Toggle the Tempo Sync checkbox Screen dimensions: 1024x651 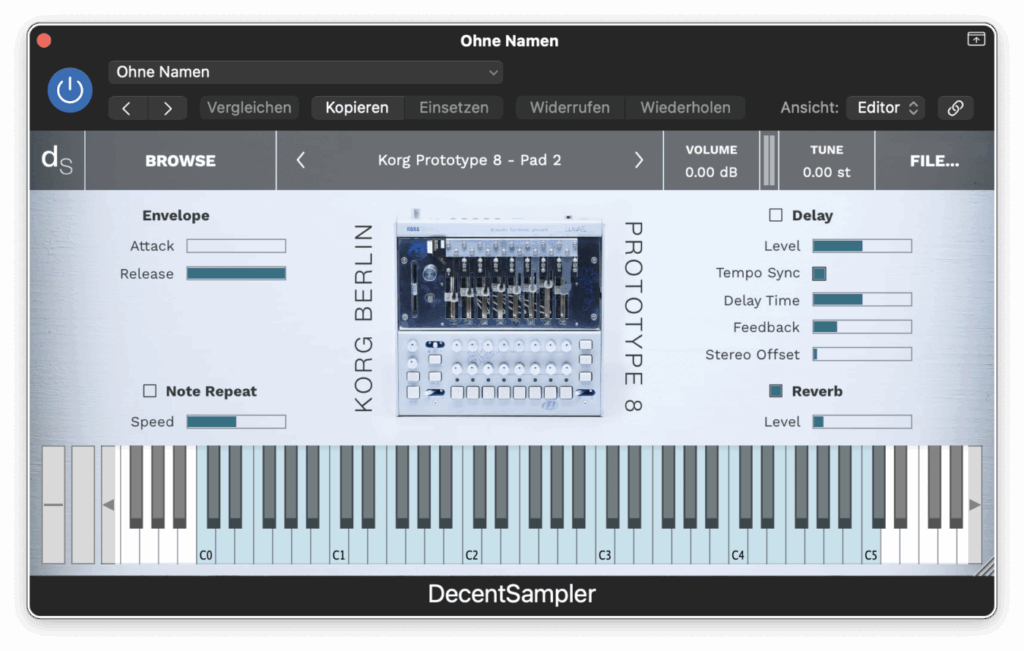[819, 273]
